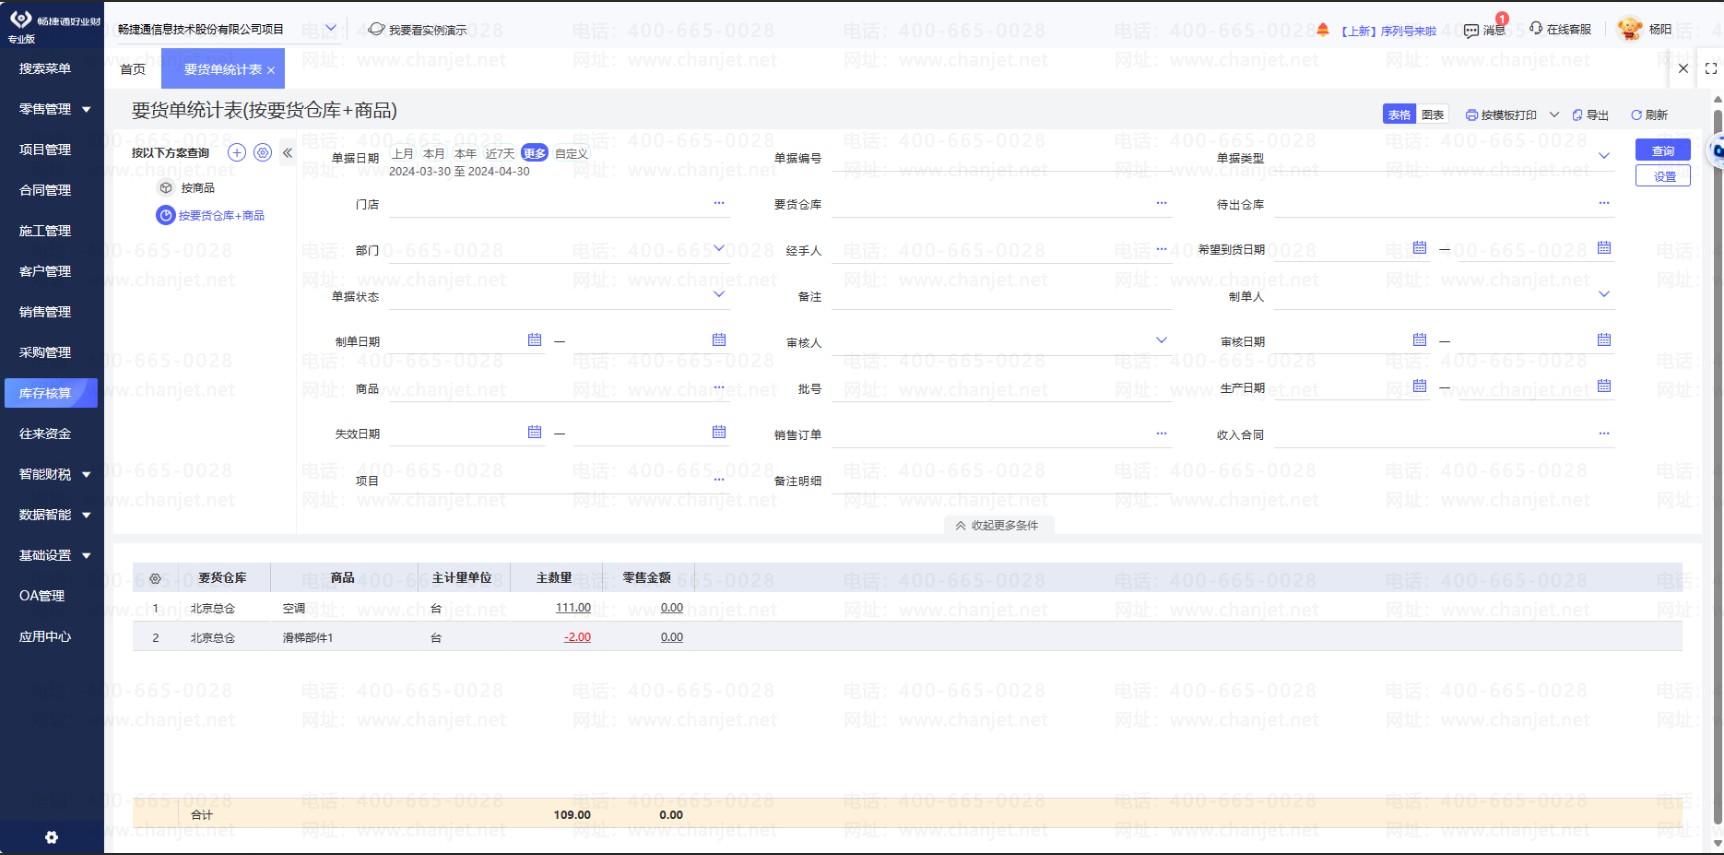
Task: Open 生产日期 start date calendar
Action: coord(1419,386)
